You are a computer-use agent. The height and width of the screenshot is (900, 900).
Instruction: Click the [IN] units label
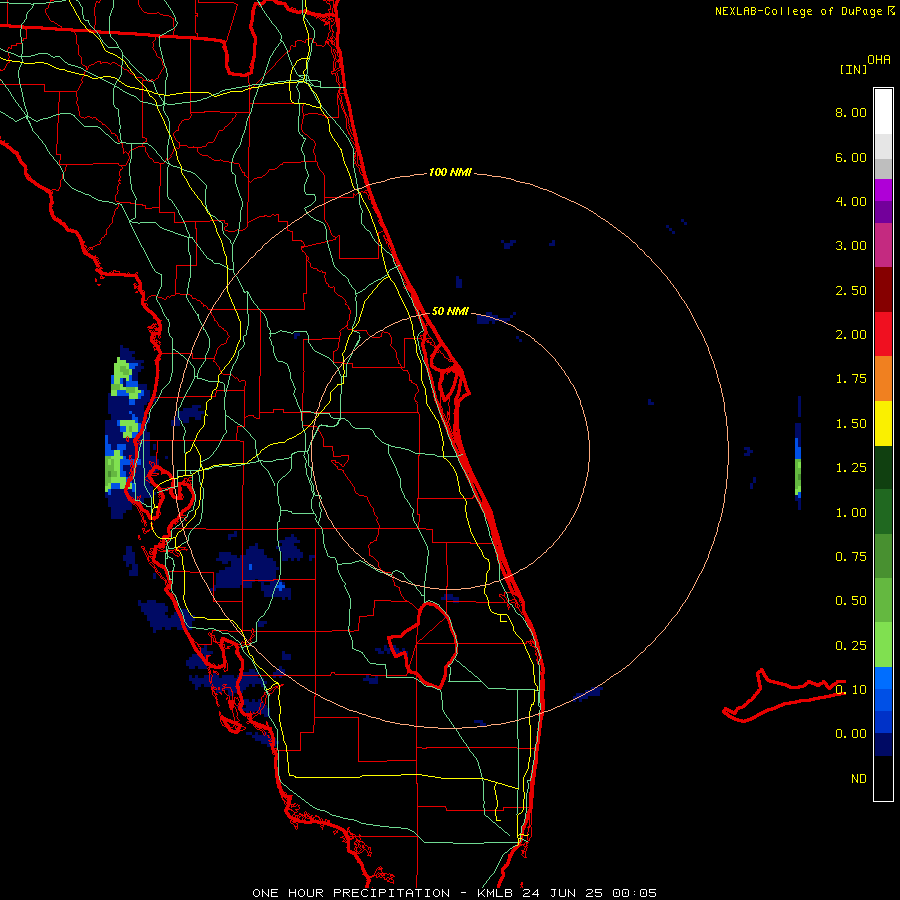click(853, 69)
